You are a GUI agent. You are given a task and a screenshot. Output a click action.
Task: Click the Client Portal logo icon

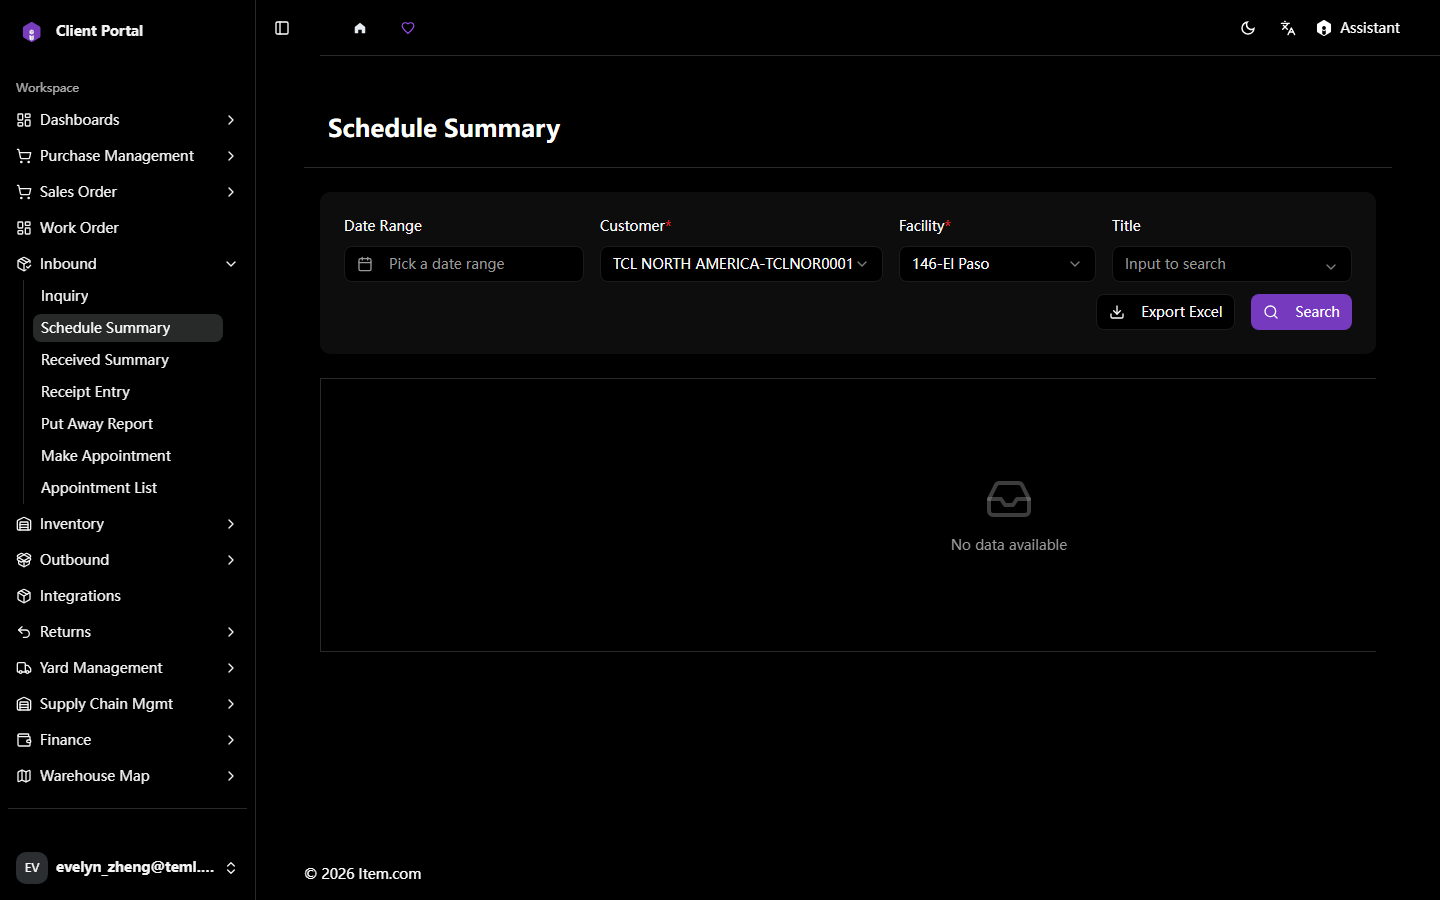(32, 31)
